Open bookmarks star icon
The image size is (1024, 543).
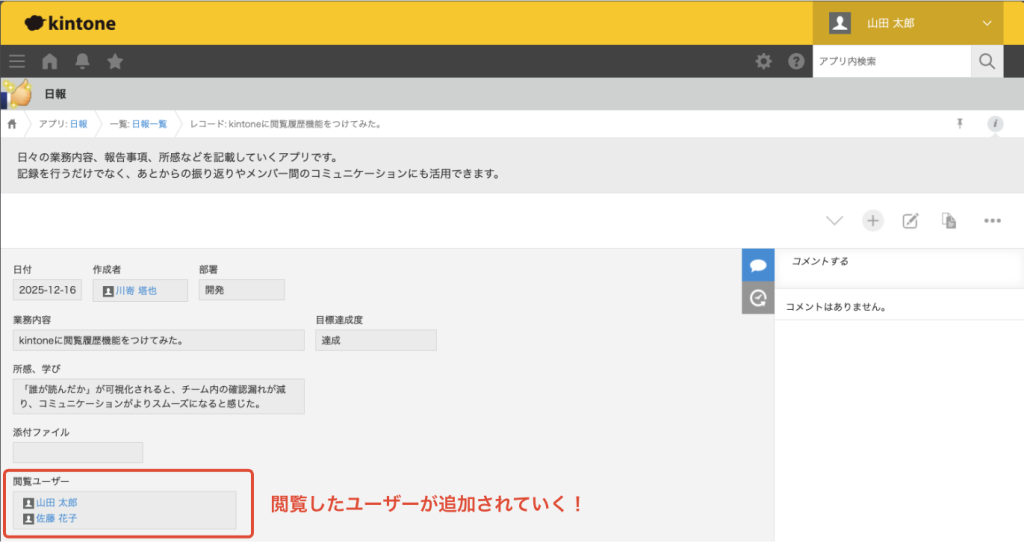pos(115,62)
